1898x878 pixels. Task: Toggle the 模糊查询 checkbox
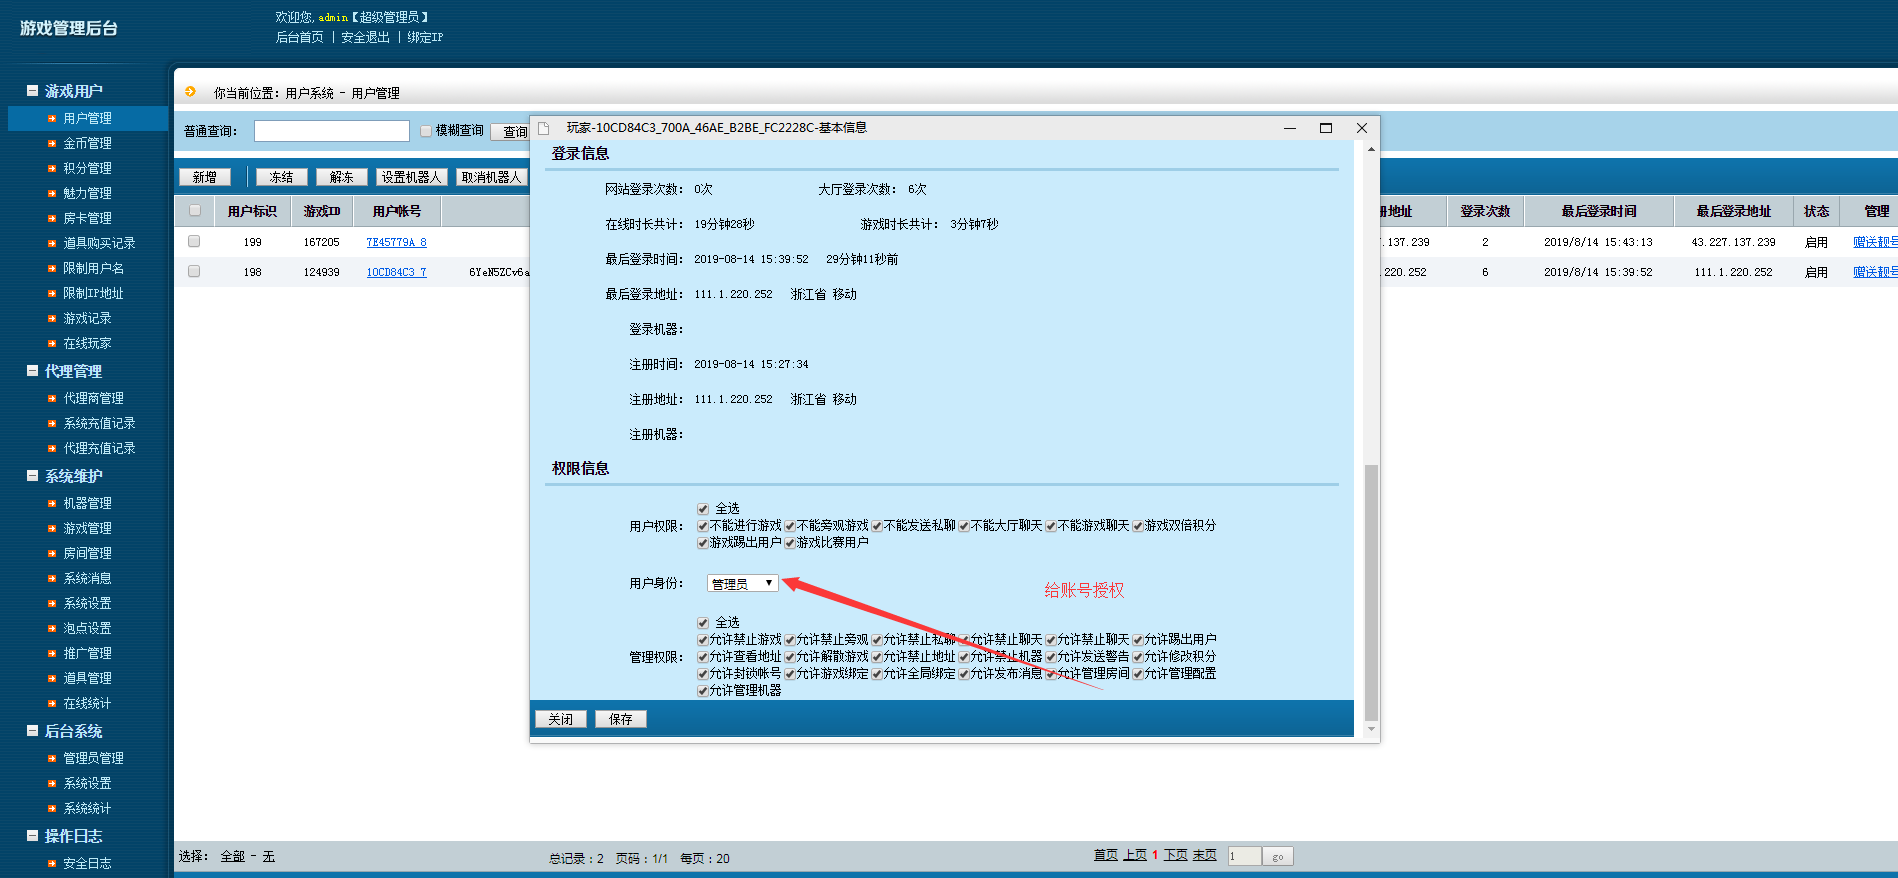click(x=426, y=131)
